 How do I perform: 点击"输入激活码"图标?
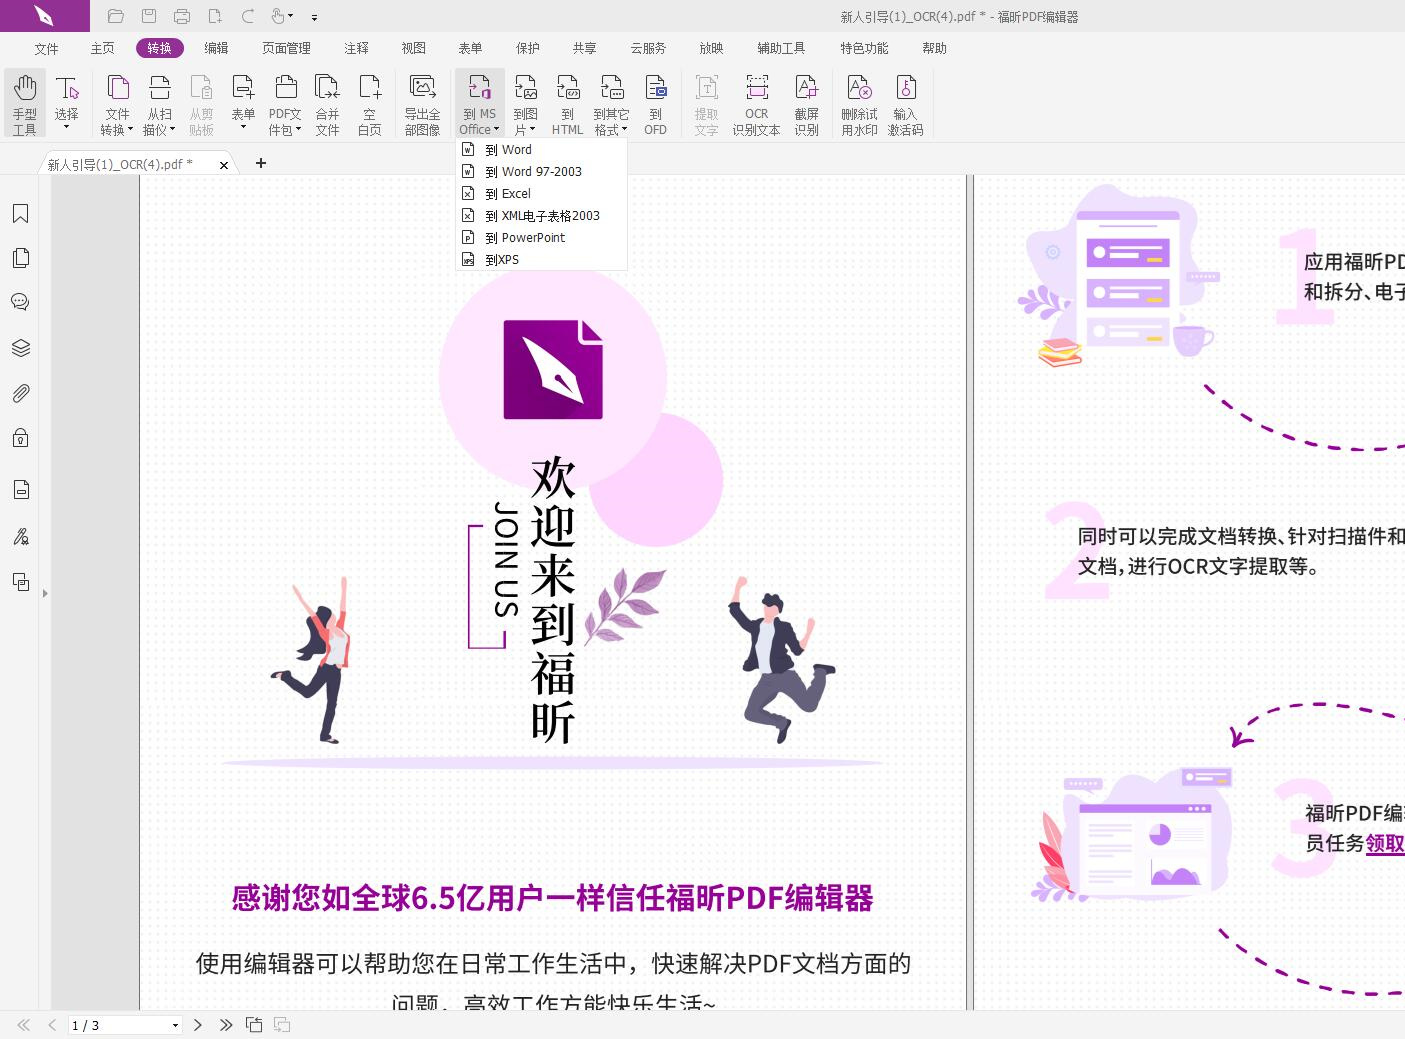[x=906, y=103]
